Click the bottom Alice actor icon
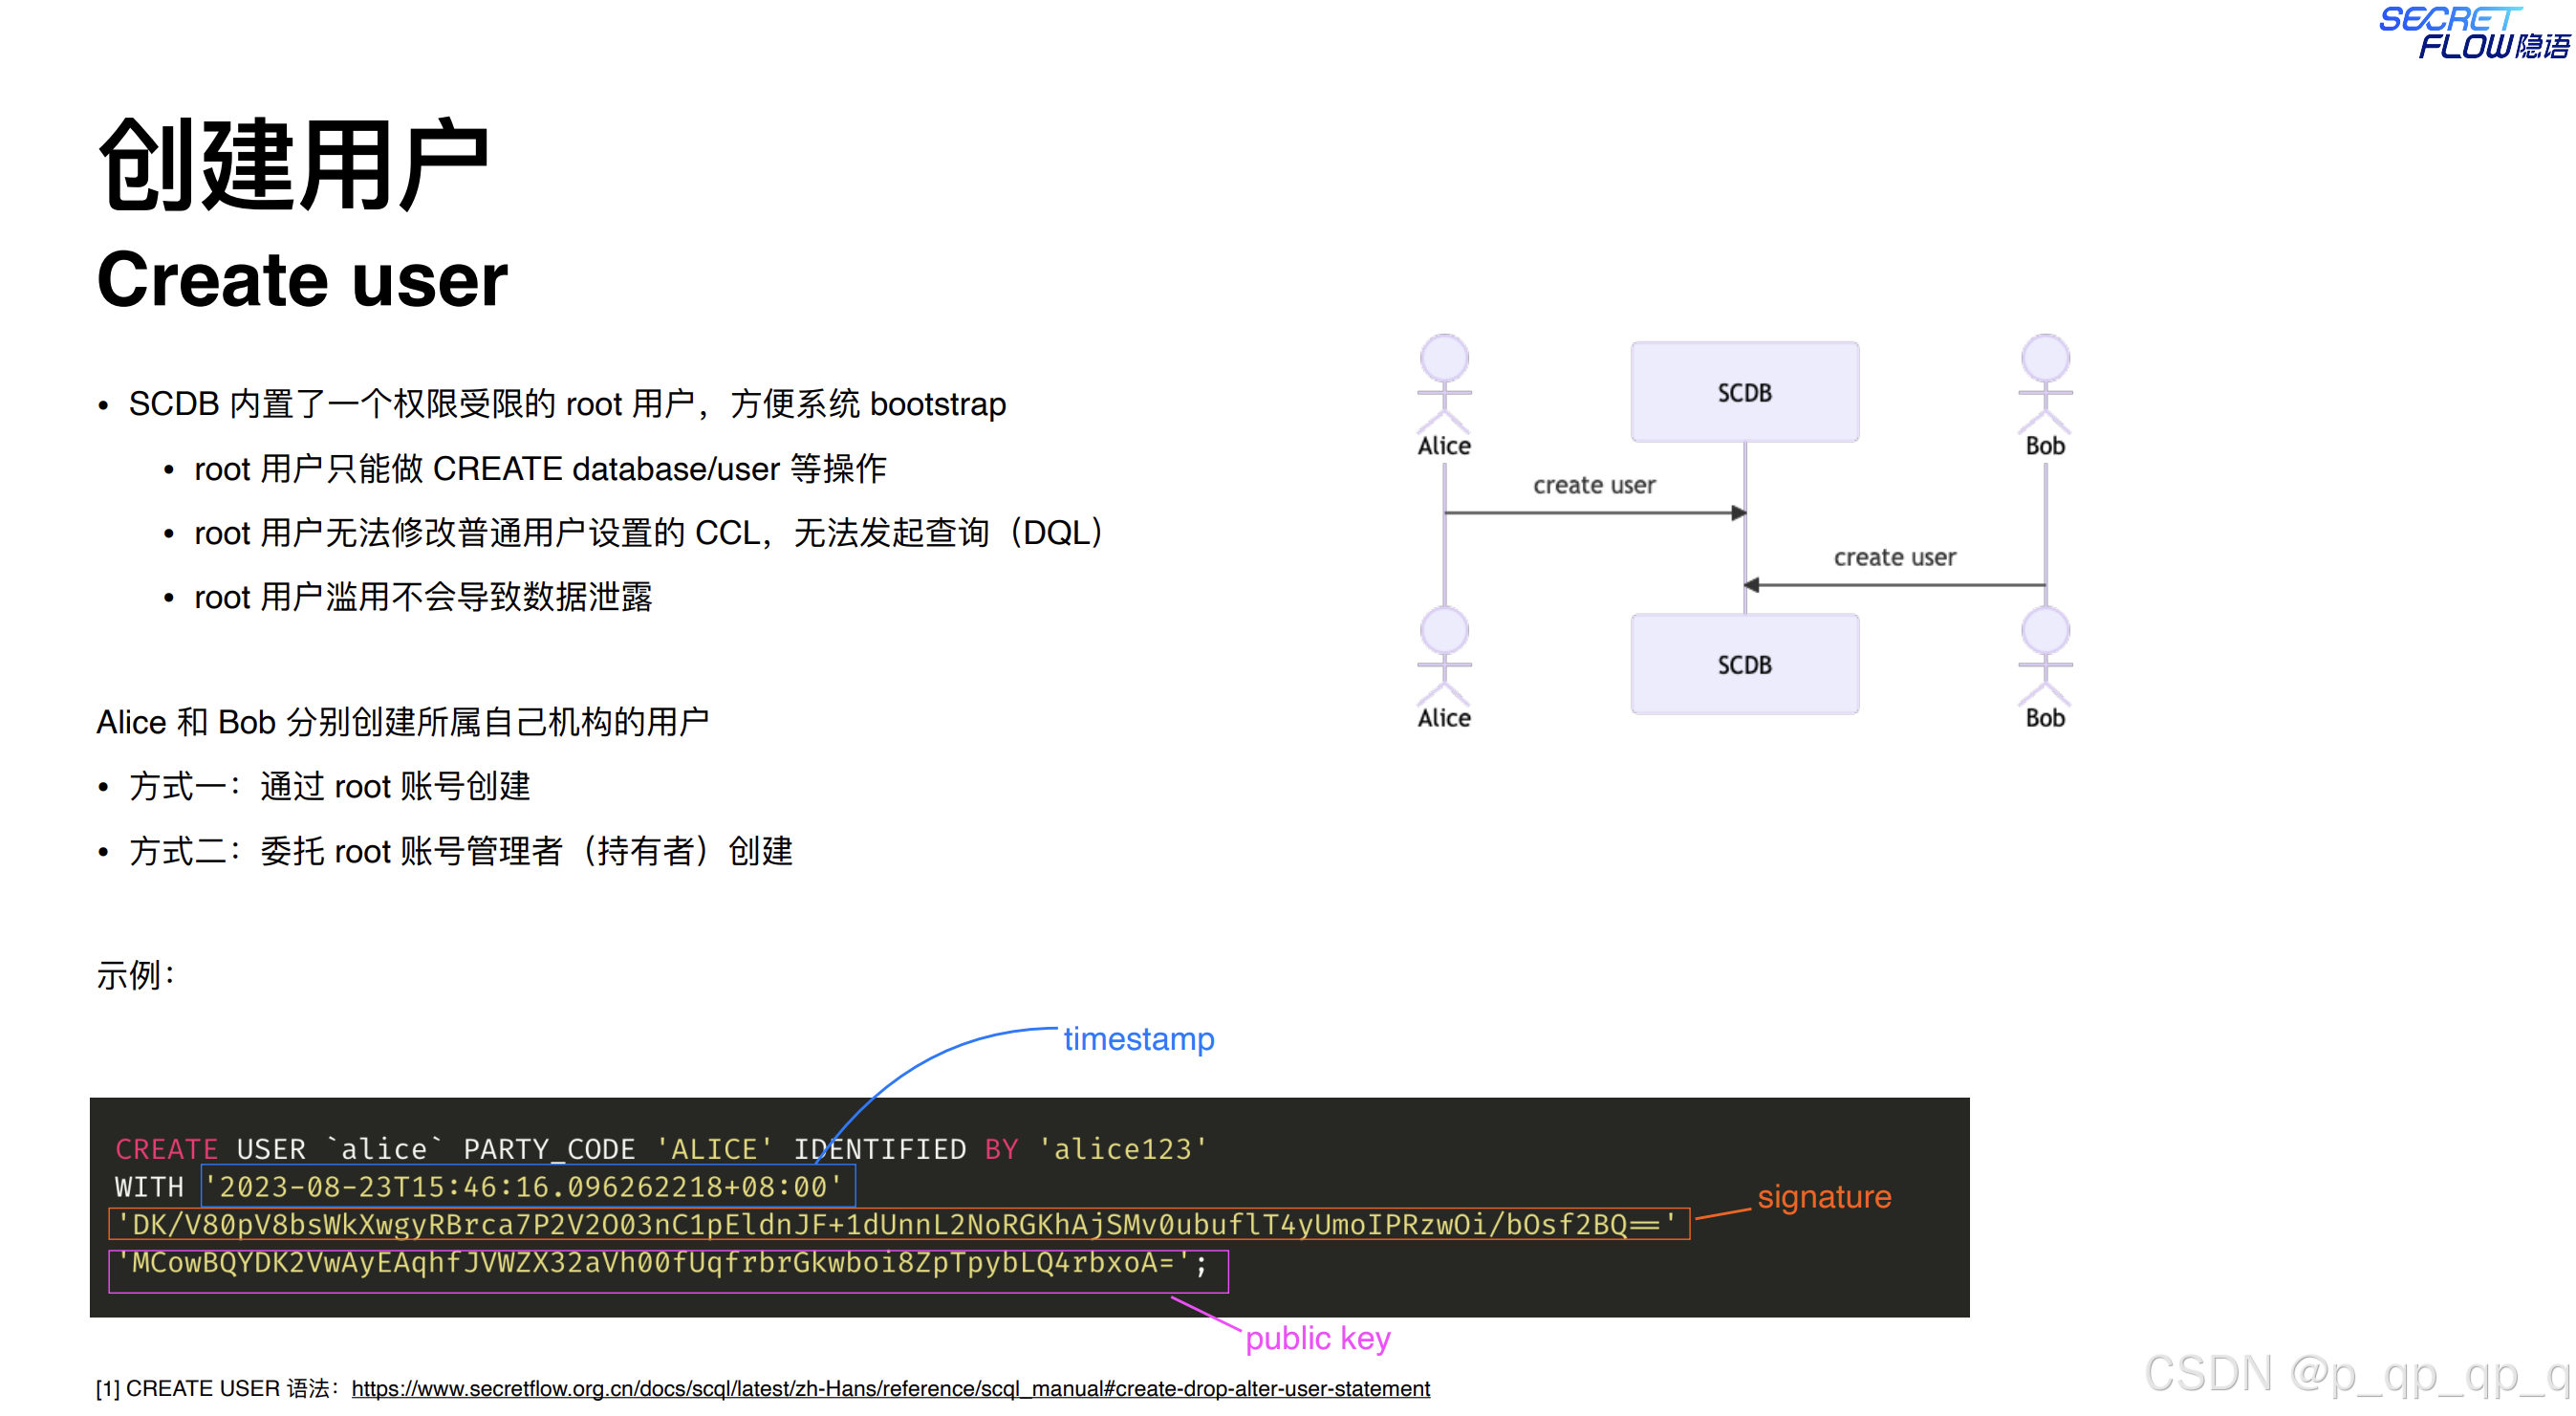This screenshot has height=1416, width=2576. [1444, 655]
